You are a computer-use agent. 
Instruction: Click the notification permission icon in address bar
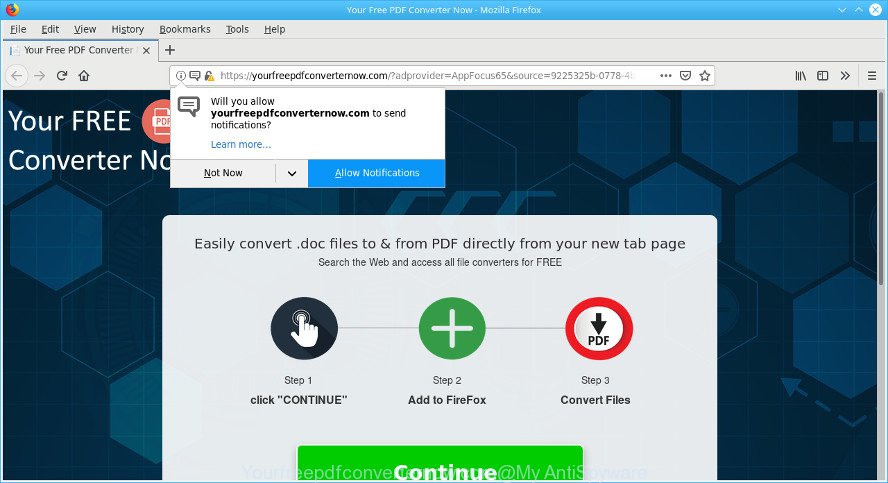195,75
